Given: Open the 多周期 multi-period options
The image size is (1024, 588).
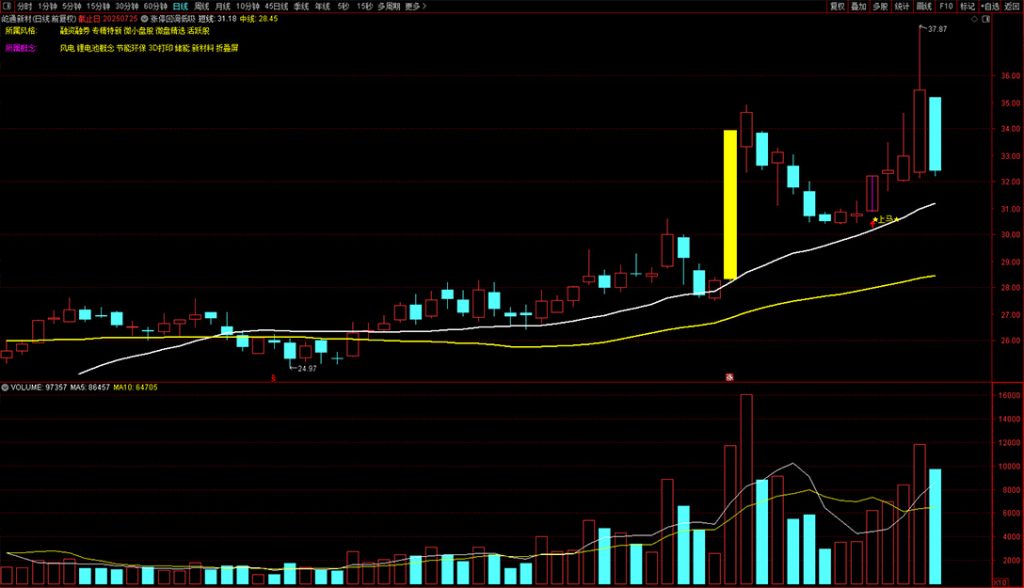Looking at the screenshot, I should pyautogui.click(x=388, y=6).
